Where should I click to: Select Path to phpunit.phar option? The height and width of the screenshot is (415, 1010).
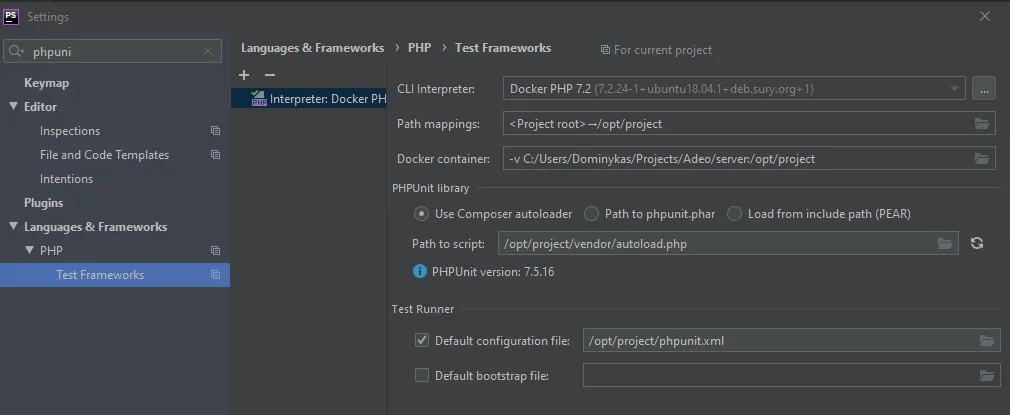pos(592,213)
